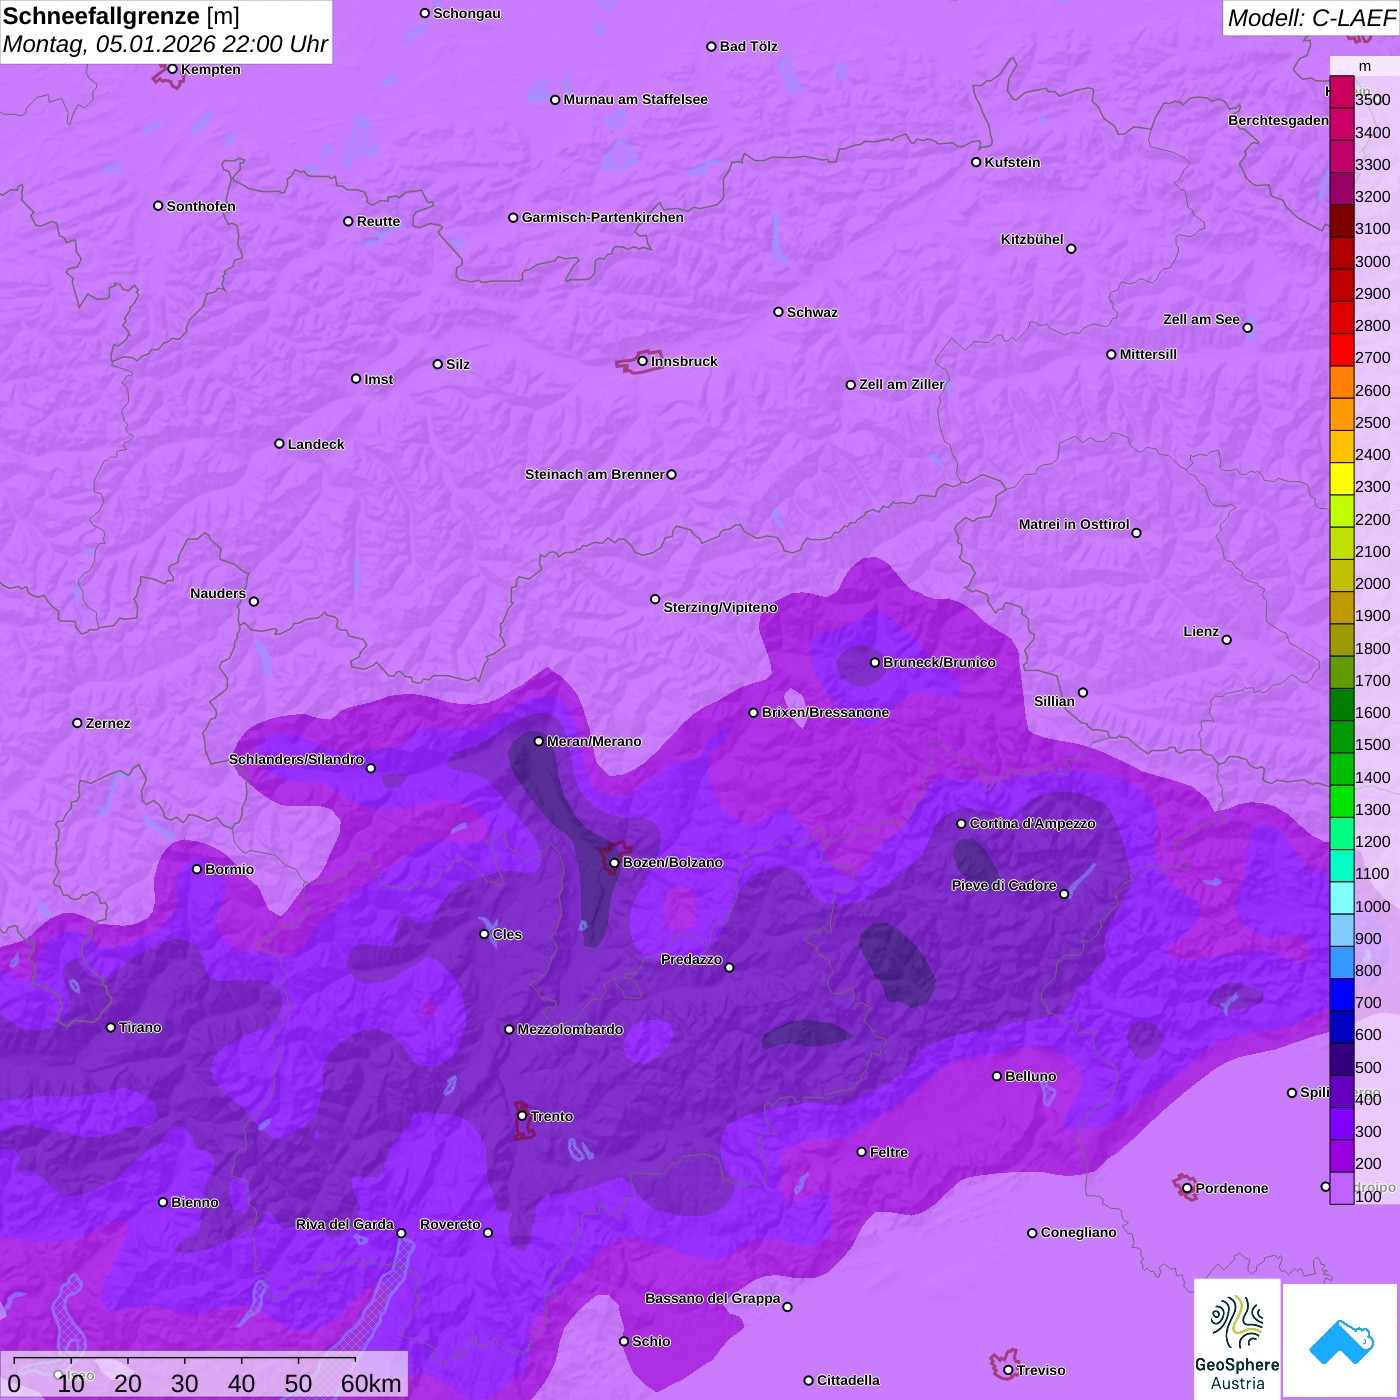Click the Matrei in Osttirol label
Screen dimensions: 1400x1400
pos(1074,524)
